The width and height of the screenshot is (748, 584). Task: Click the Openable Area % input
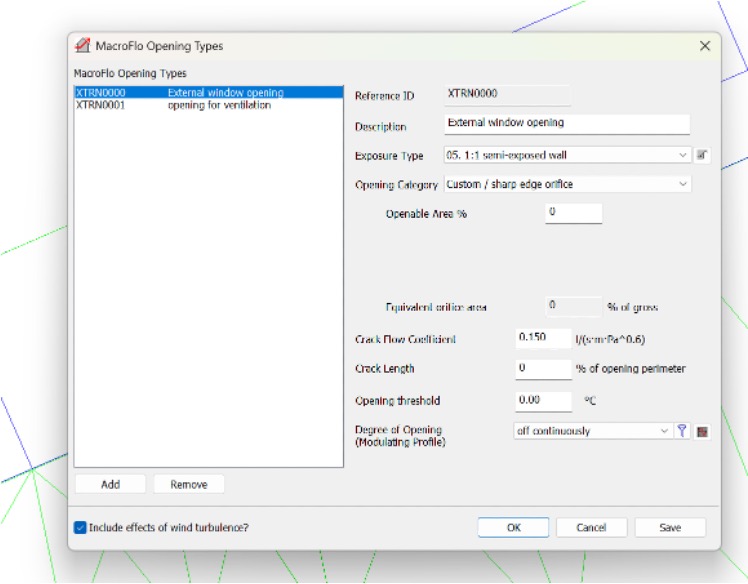point(573,213)
